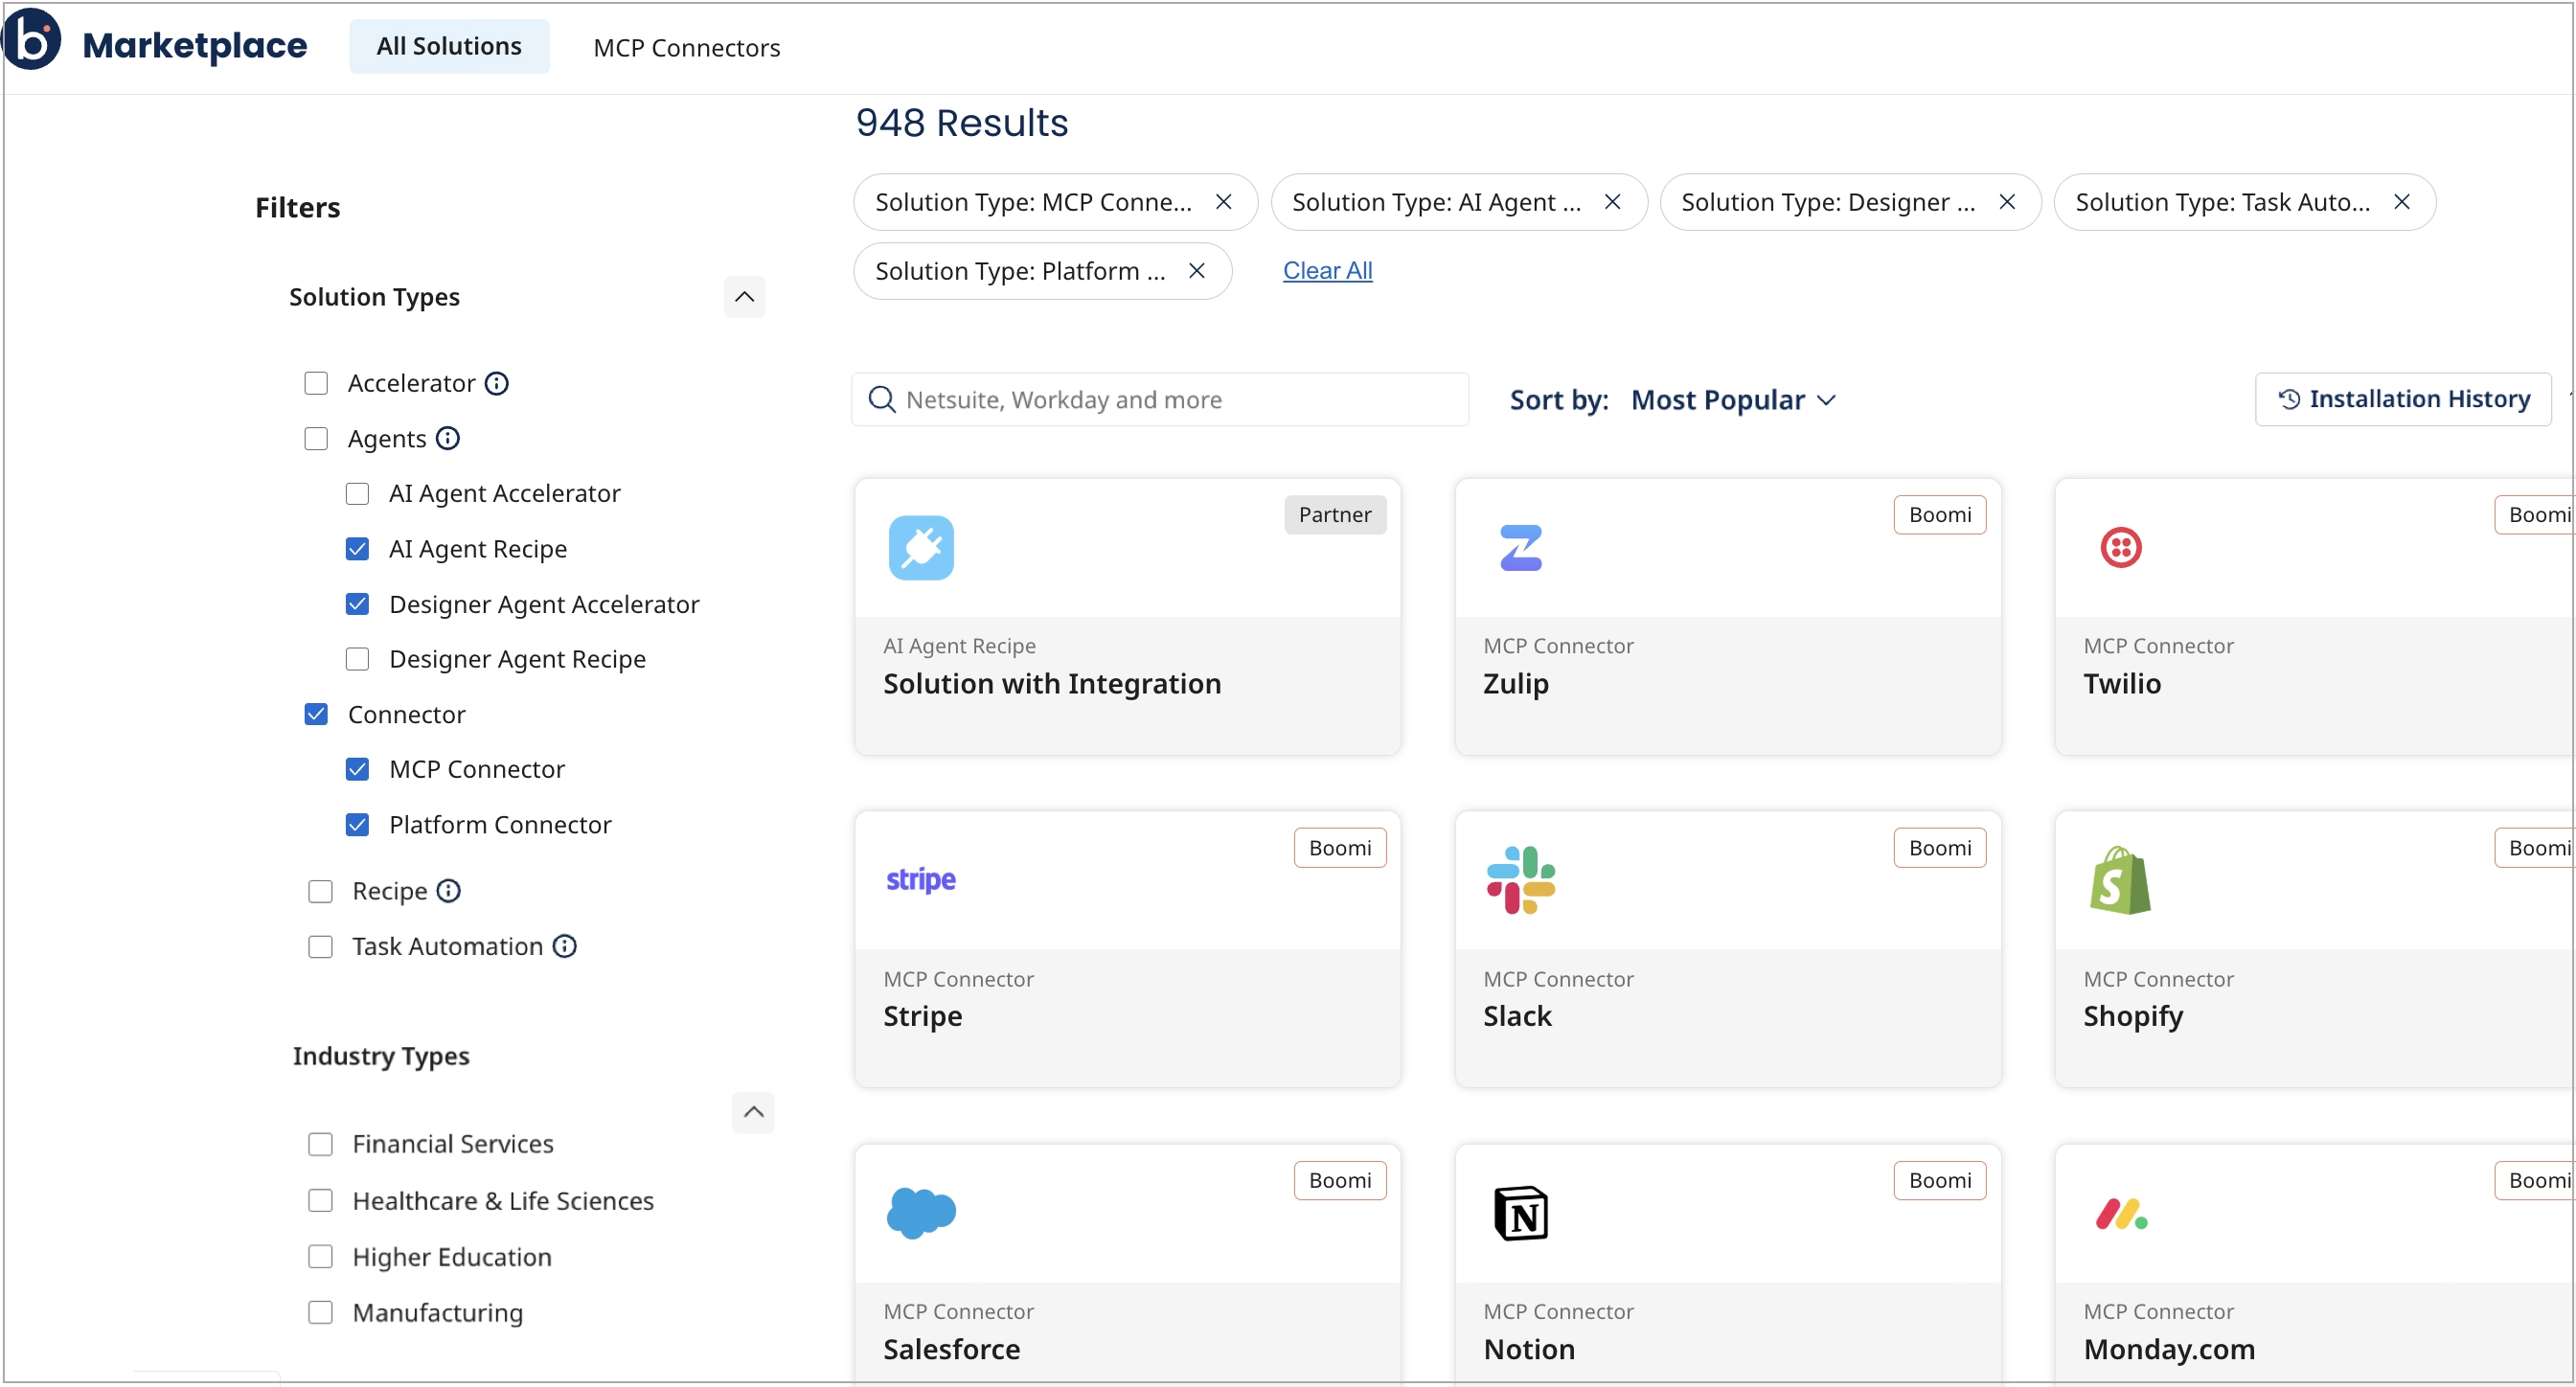
Task: Click the Solution with Integration plug icon
Action: pos(921,547)
